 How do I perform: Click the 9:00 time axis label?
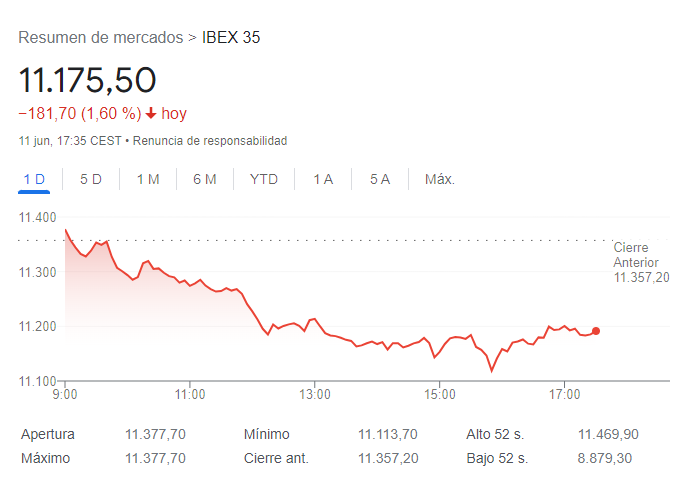click(65, 395)
